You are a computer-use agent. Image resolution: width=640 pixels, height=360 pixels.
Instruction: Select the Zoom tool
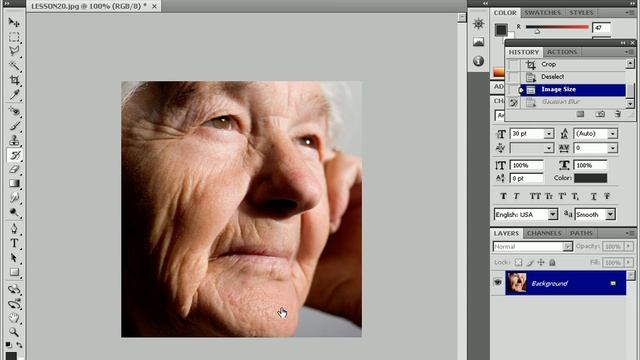pos(14,332)
